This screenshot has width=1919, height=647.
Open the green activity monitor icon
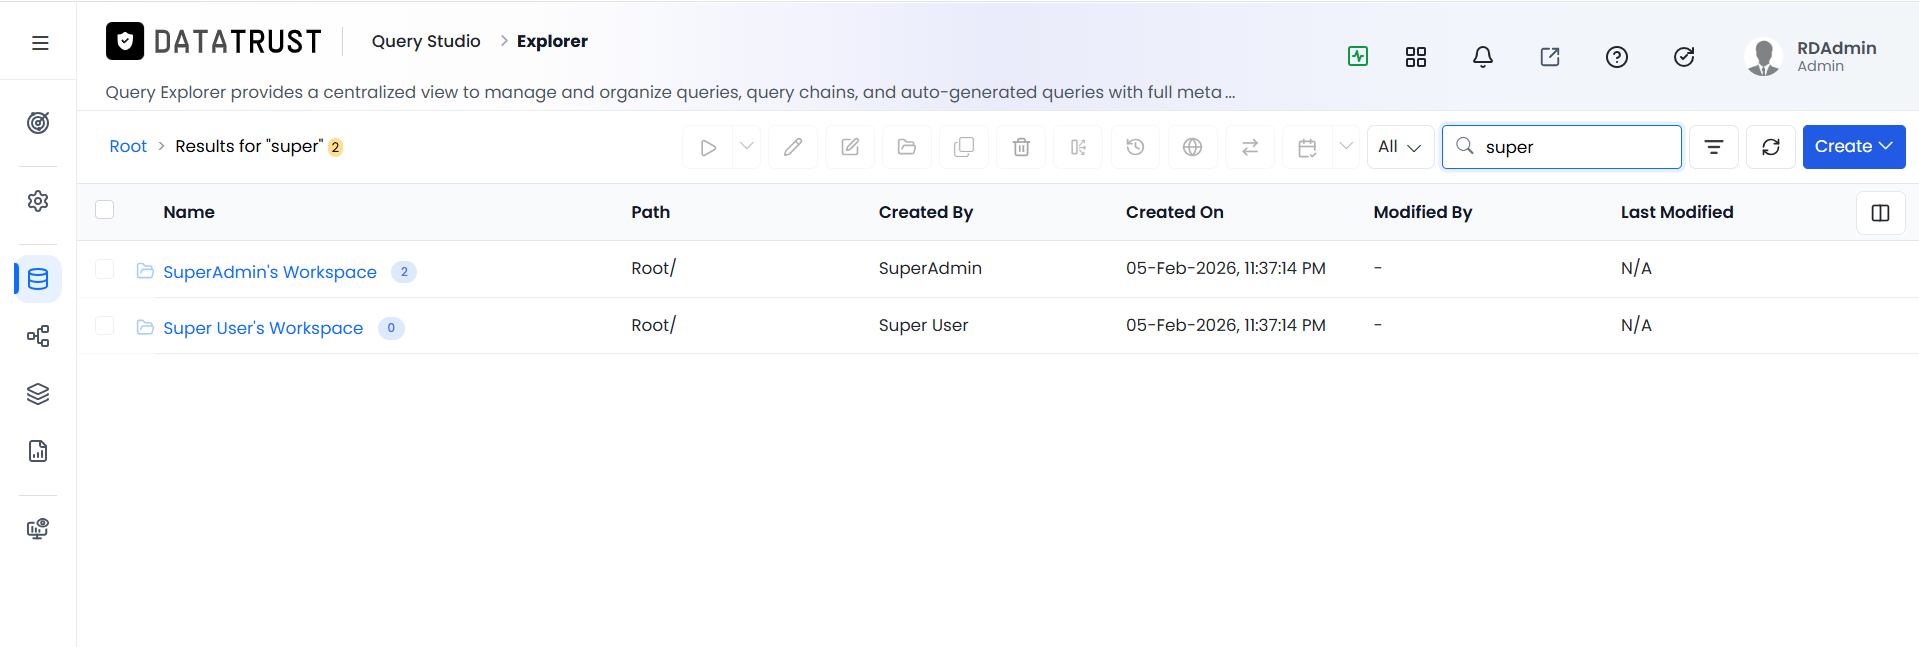(x=1358, y=56)
